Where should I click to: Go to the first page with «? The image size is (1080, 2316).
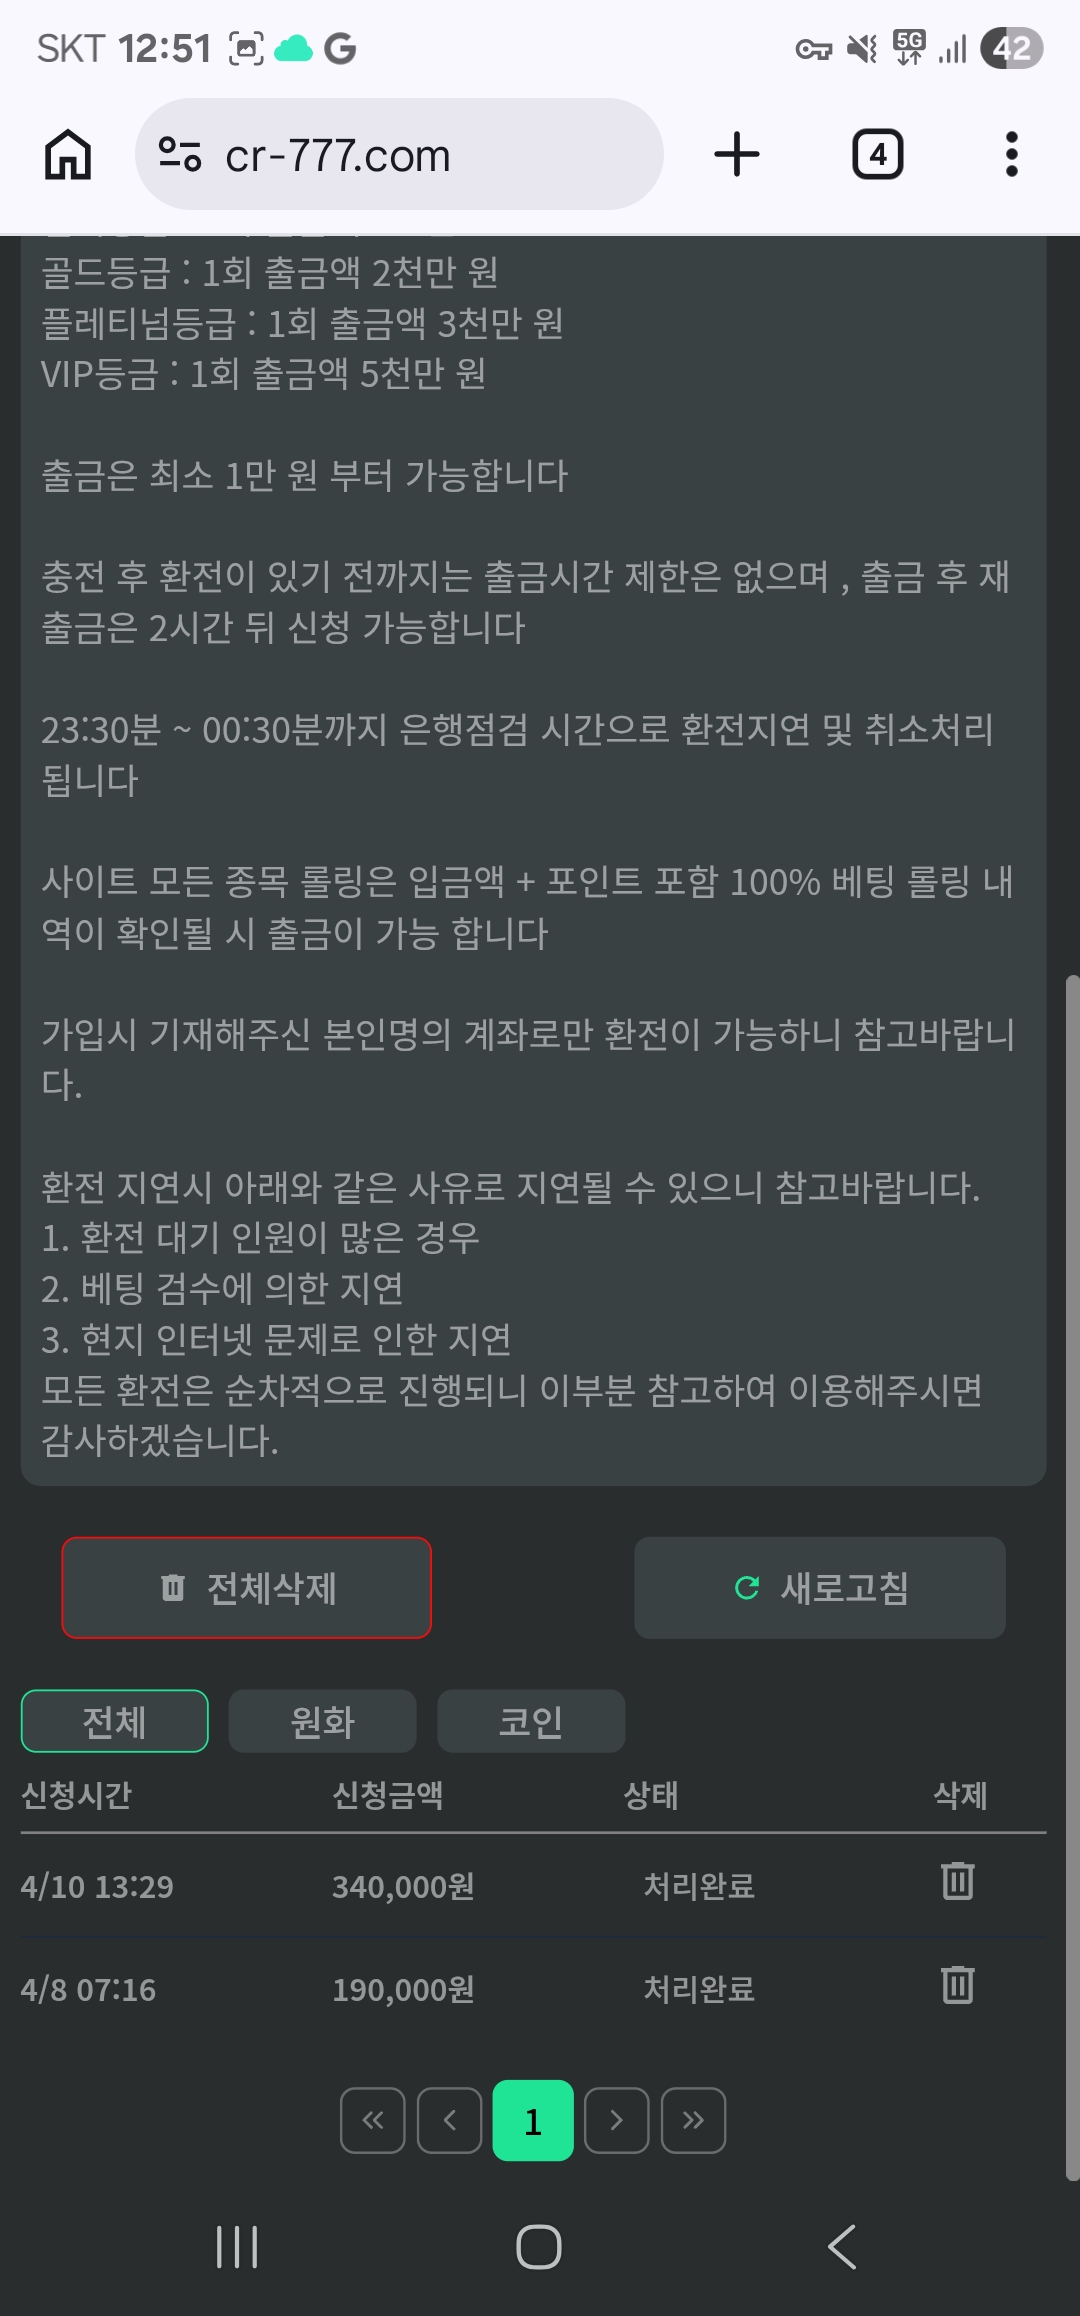tap(373, 2120)
